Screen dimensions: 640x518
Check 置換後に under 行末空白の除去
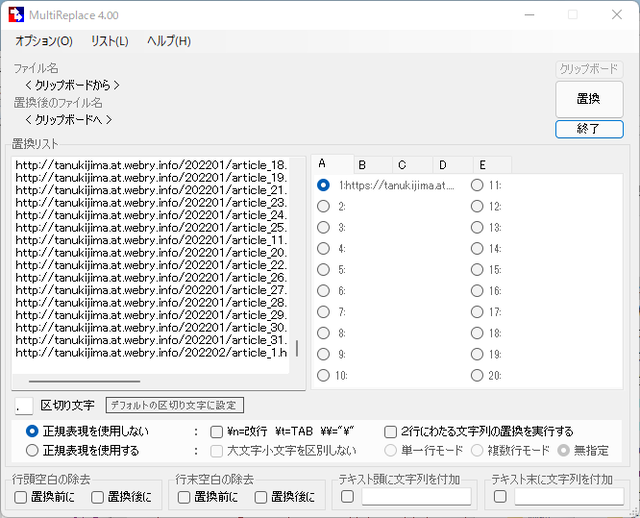261,497
